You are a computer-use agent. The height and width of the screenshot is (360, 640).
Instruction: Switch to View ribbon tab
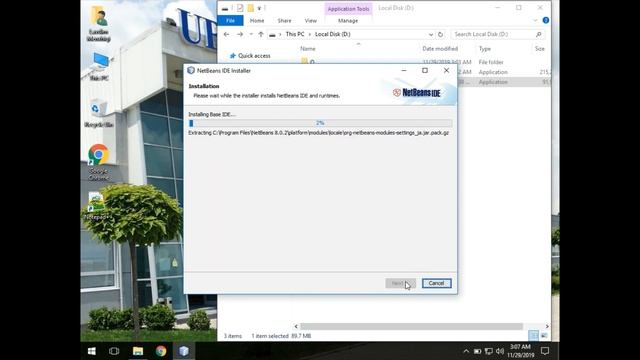pyautogui.click(x=311, y=20)
